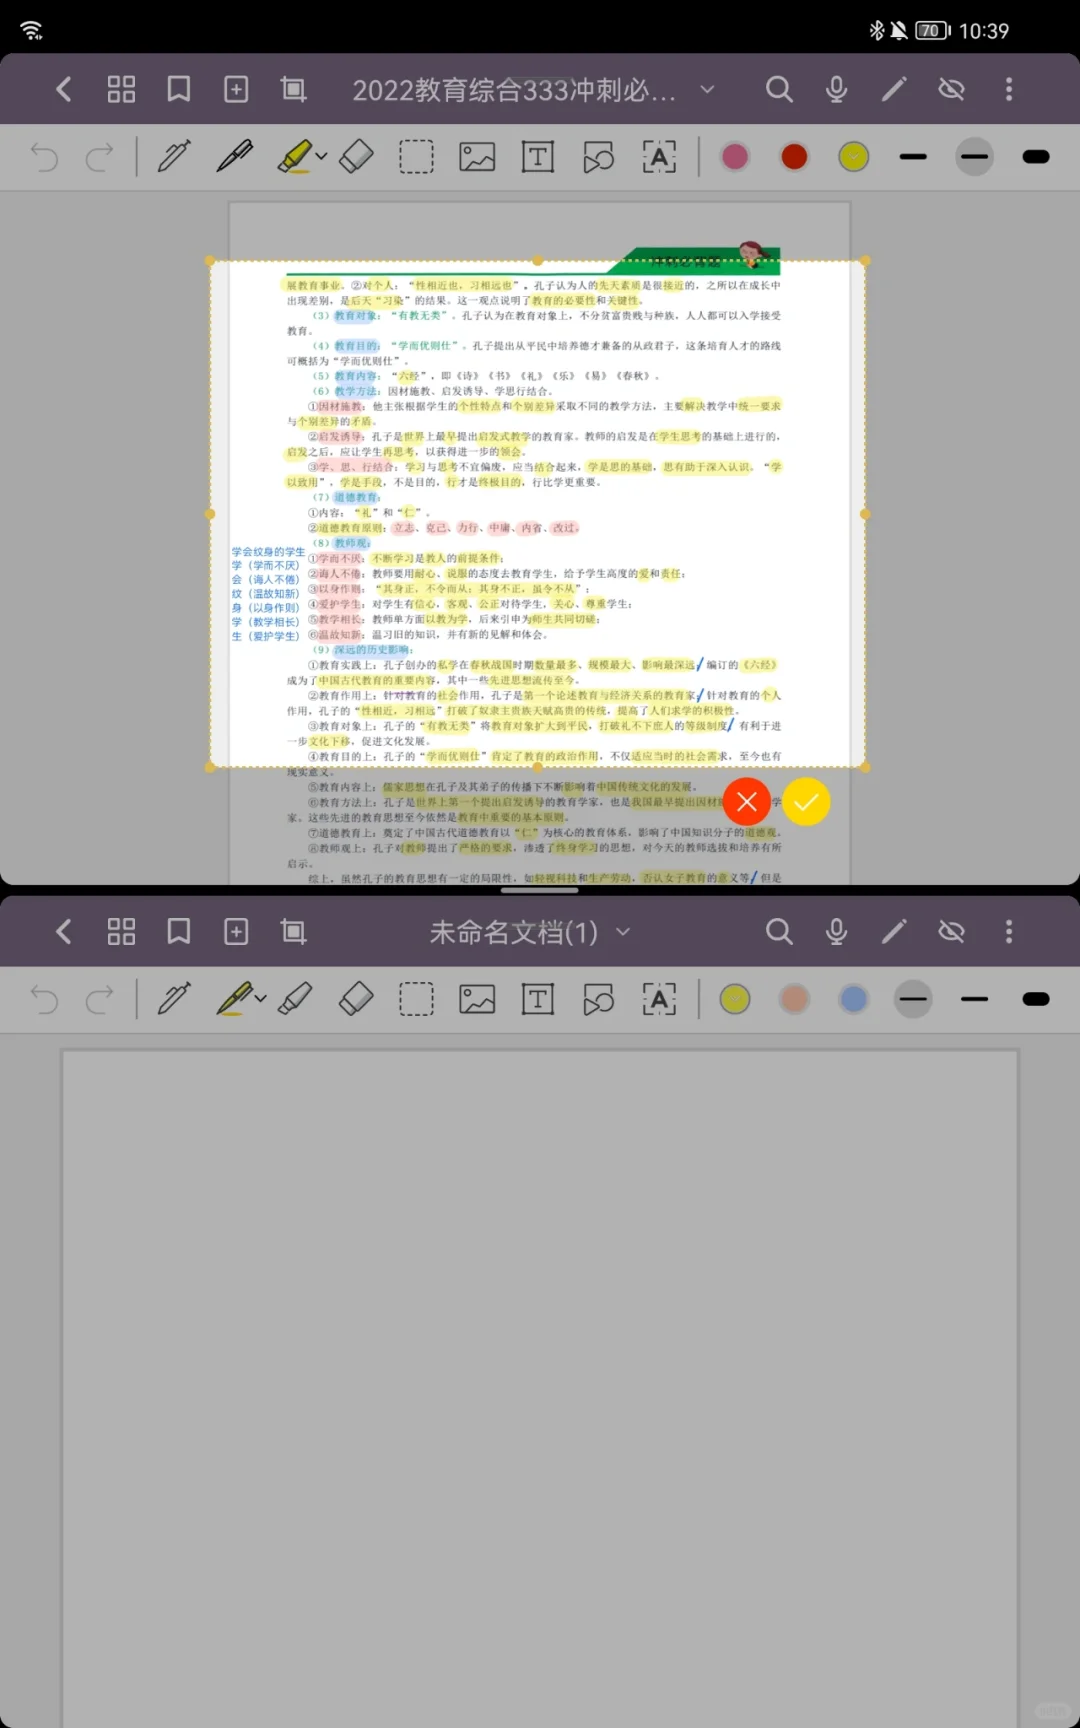This screenshot has height=1728, width=1080.
Task: Select highlighter tool in bottom toolbar
Action: click(295, 999)
